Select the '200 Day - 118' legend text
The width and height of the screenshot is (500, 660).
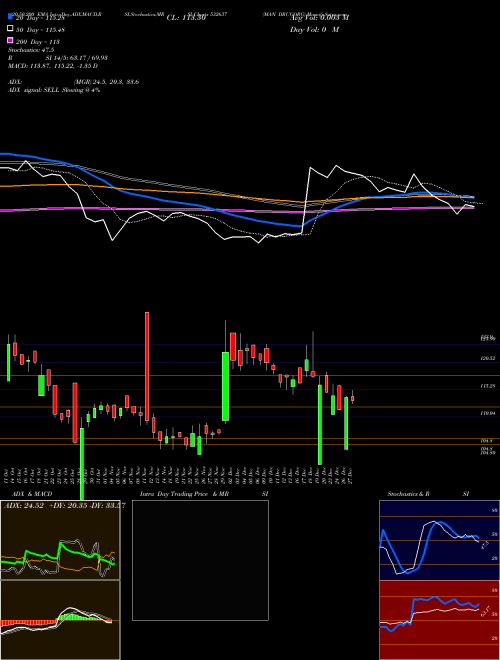coord(37,42)
